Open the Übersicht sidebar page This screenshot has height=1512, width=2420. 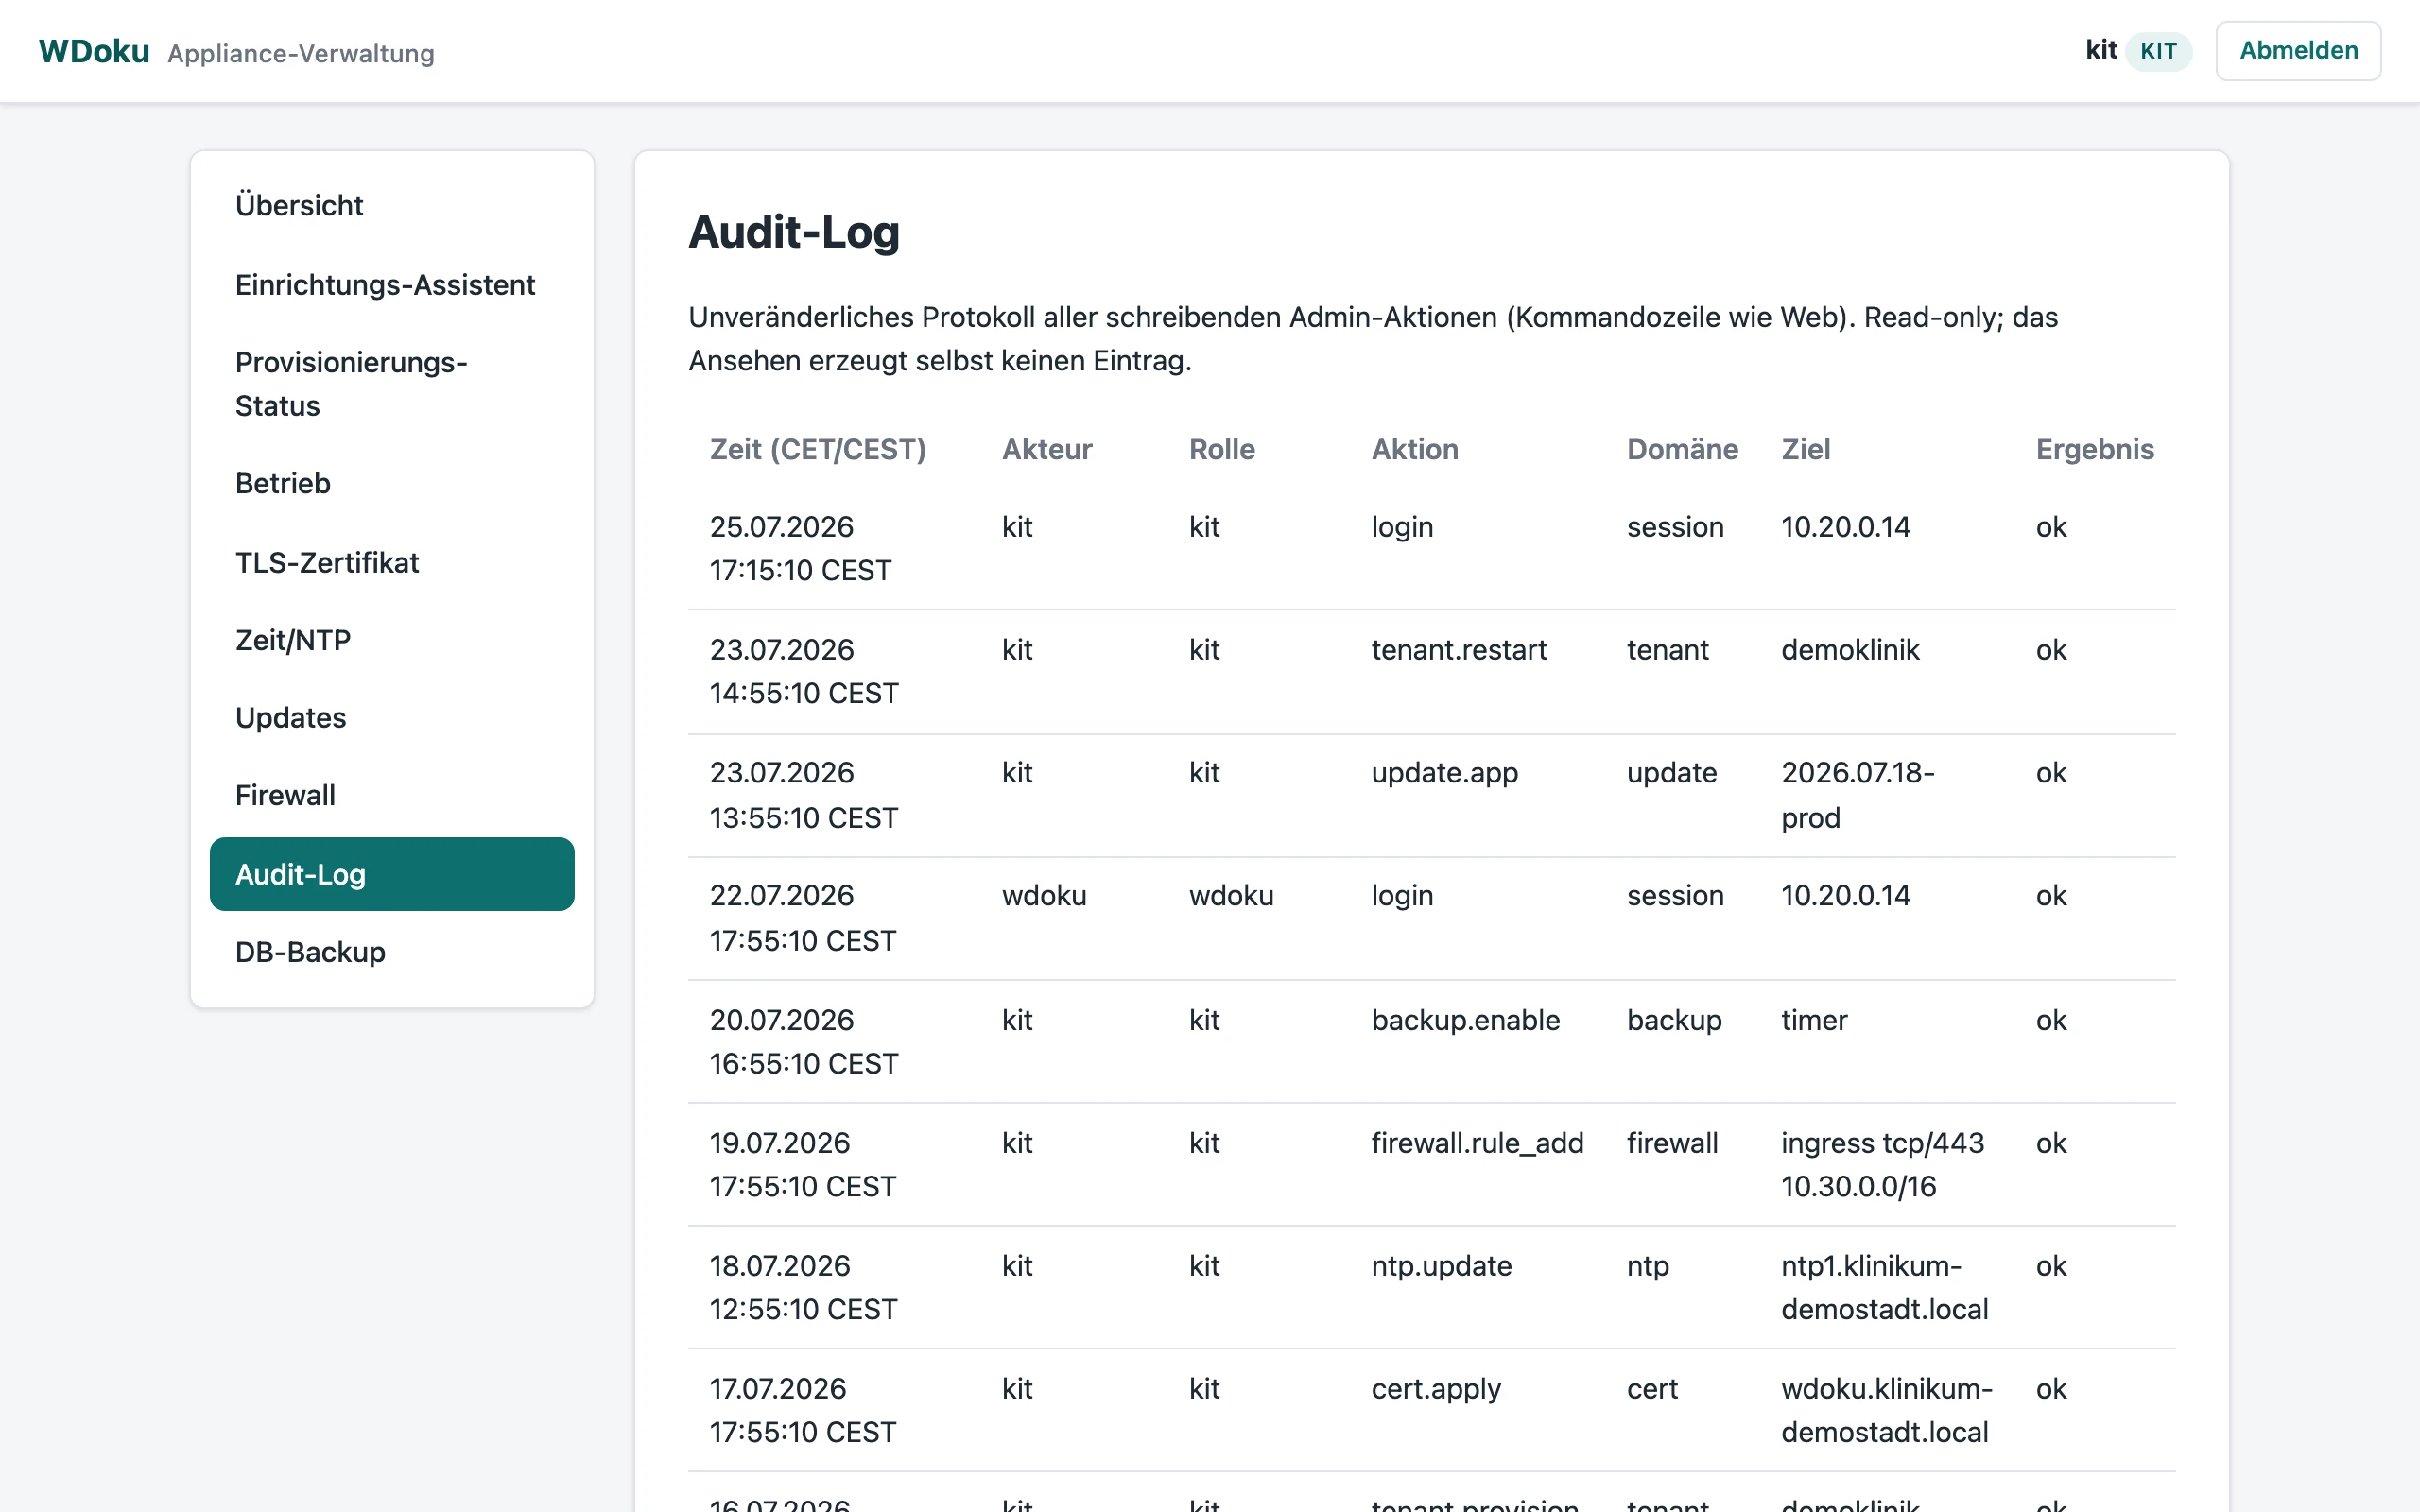pyautogui.click(x=392, y=205)
